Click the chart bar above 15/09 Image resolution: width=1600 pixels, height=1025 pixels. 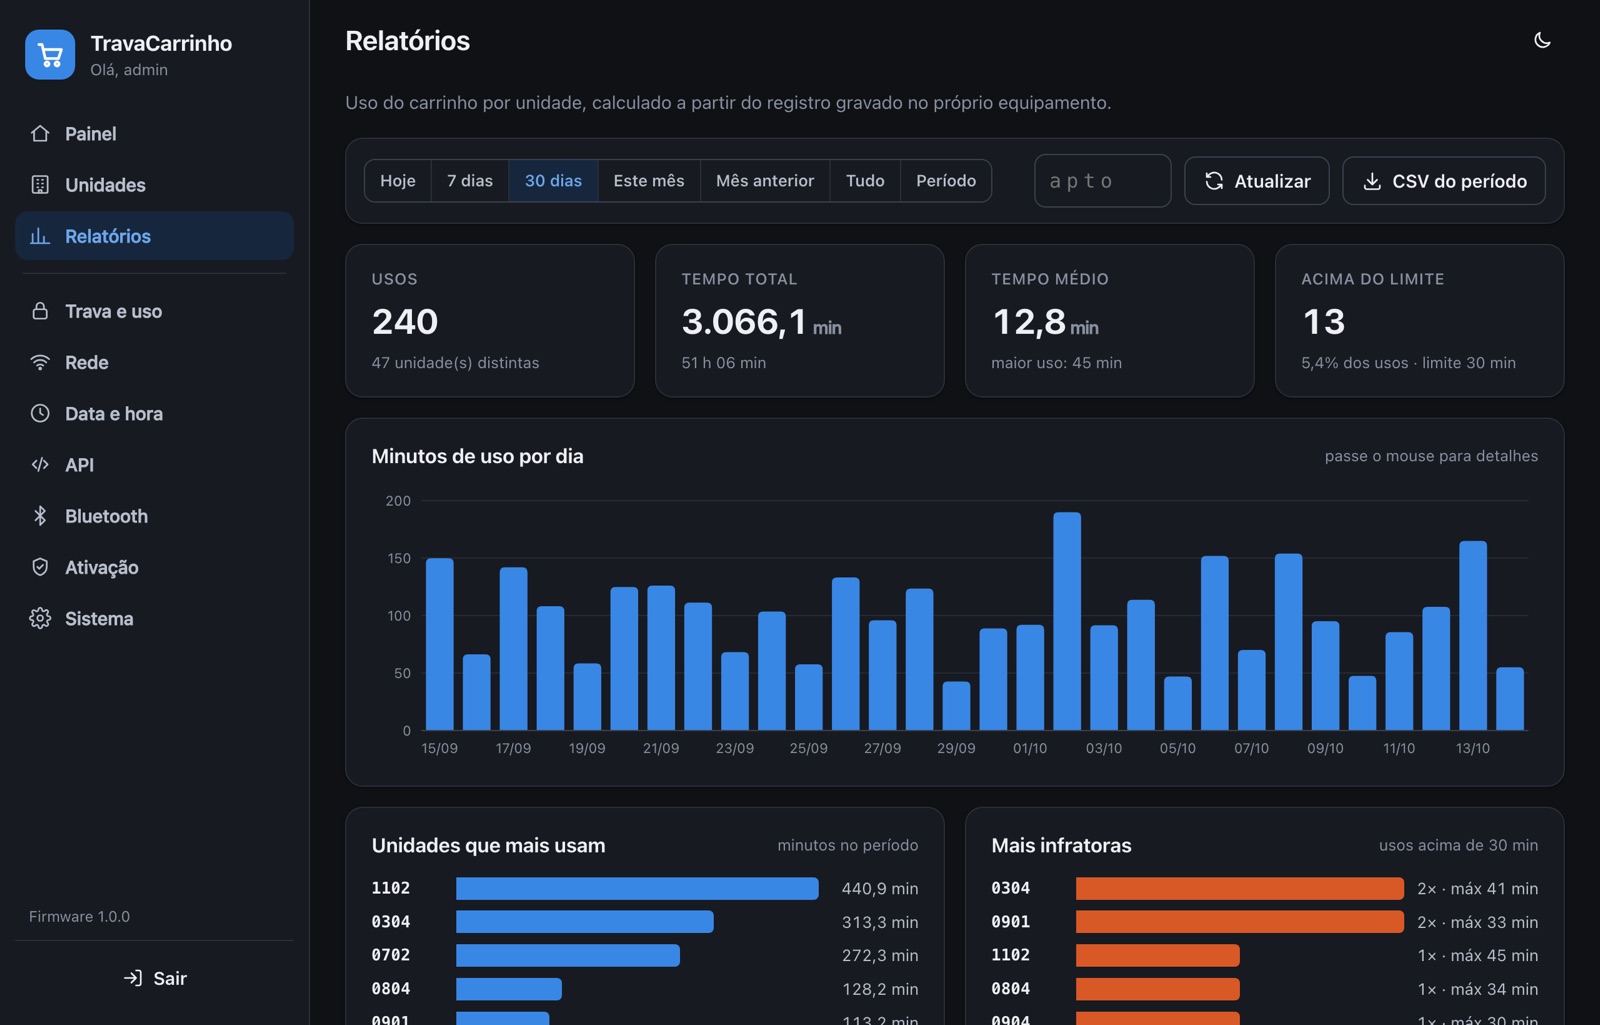(440, 644)
